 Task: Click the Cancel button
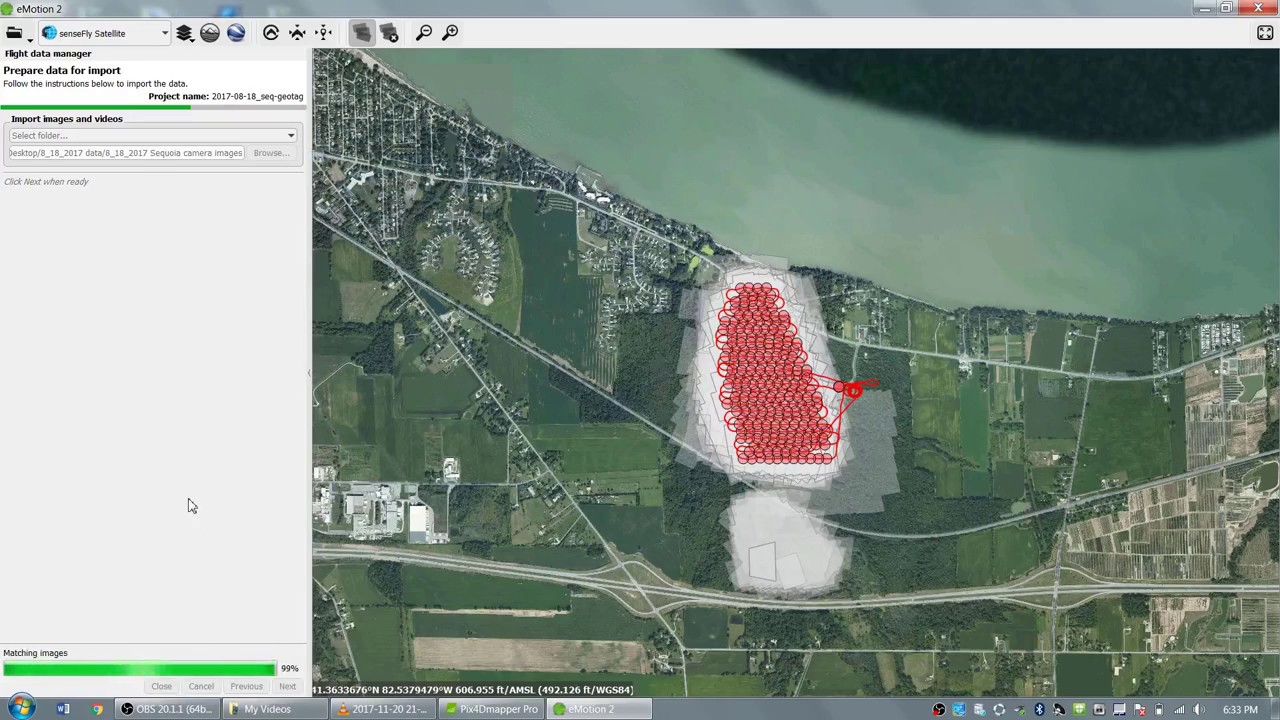[201, 686]
